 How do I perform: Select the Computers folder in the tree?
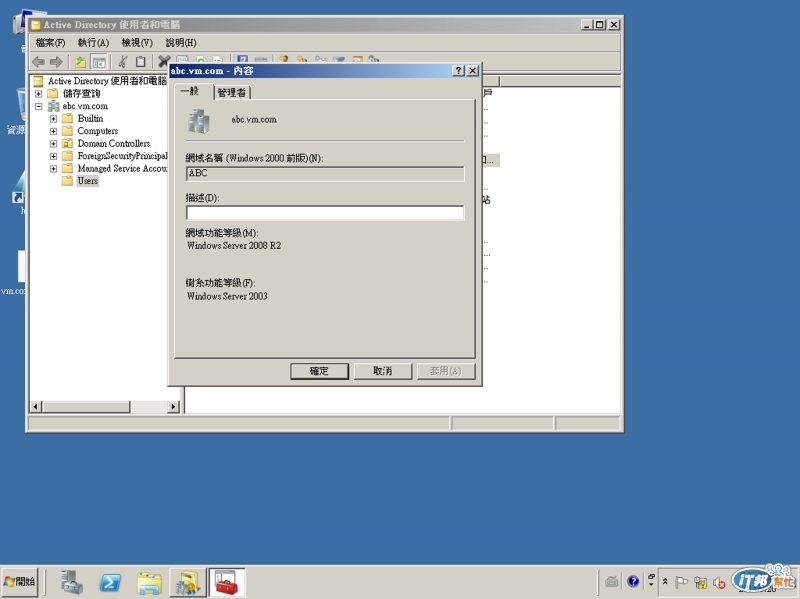pyautogui.click(x=97, y=131)
